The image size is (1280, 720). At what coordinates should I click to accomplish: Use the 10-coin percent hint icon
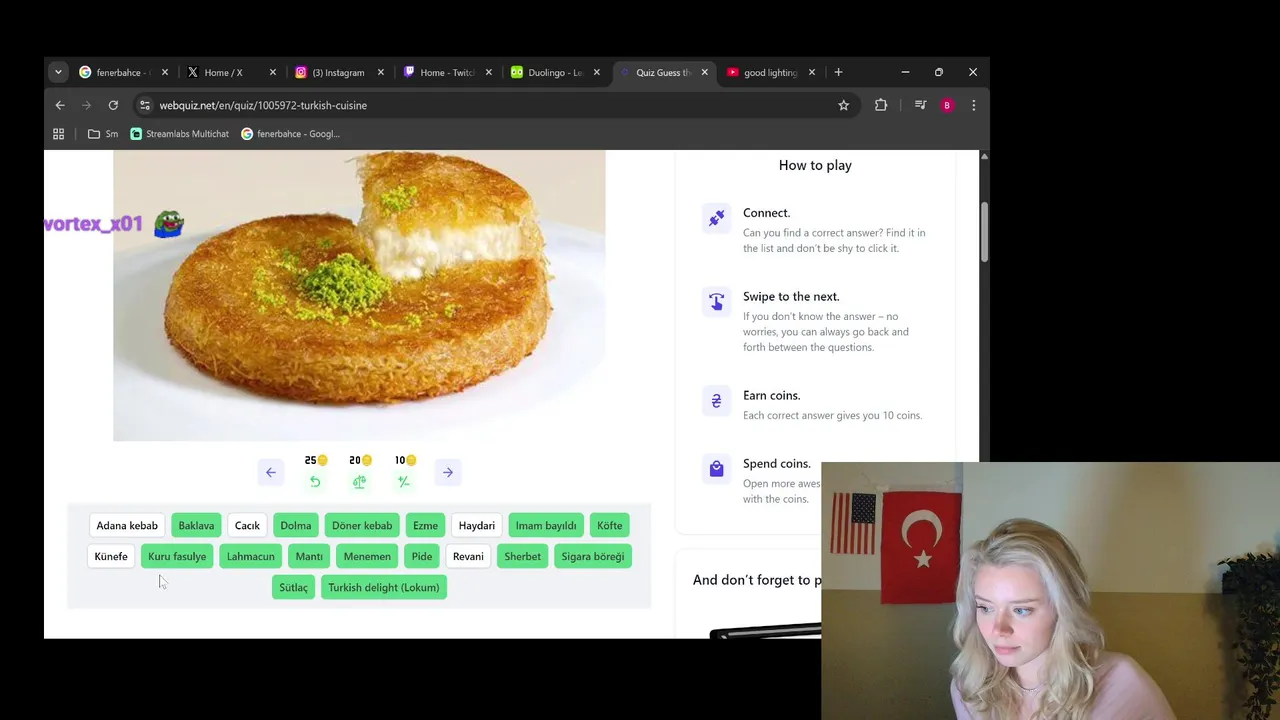403,482
